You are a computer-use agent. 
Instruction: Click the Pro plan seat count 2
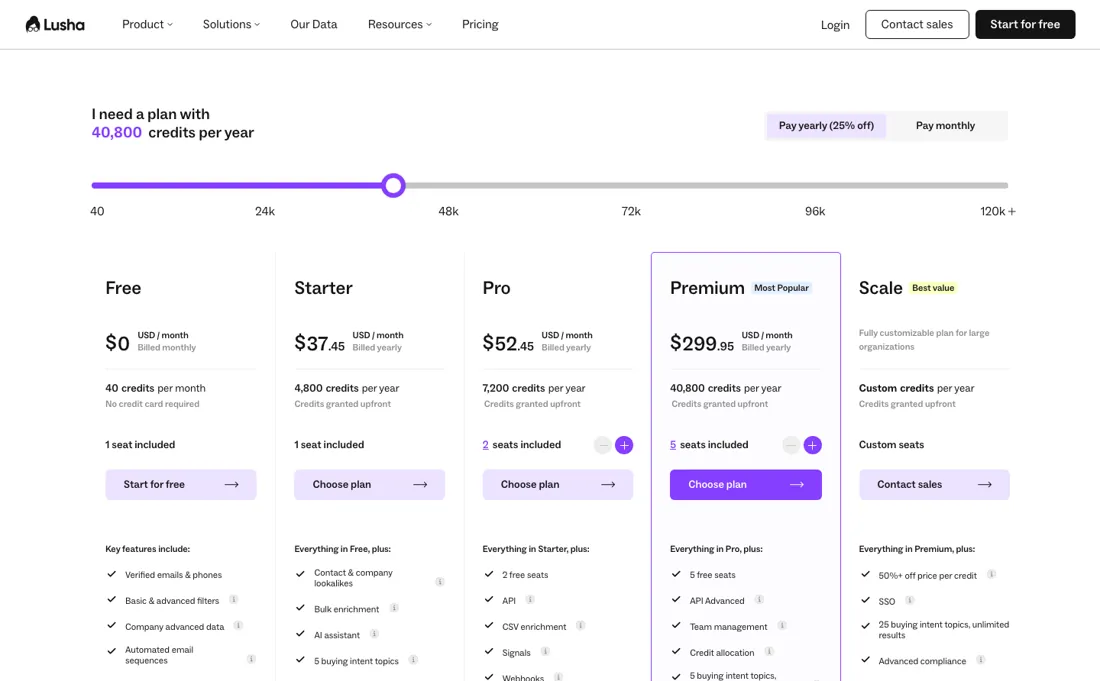pyautogui.click(x=485, y=445)
